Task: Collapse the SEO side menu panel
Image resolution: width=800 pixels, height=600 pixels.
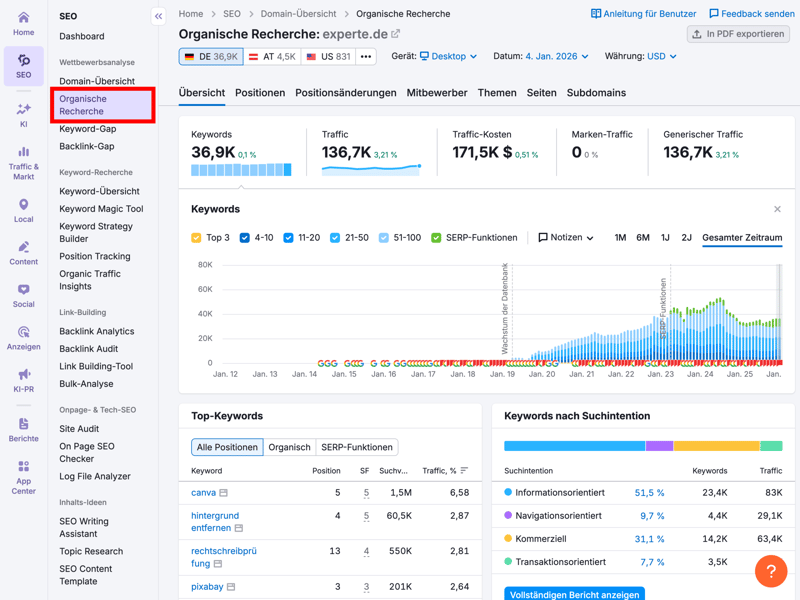Action: click(158, 16)
